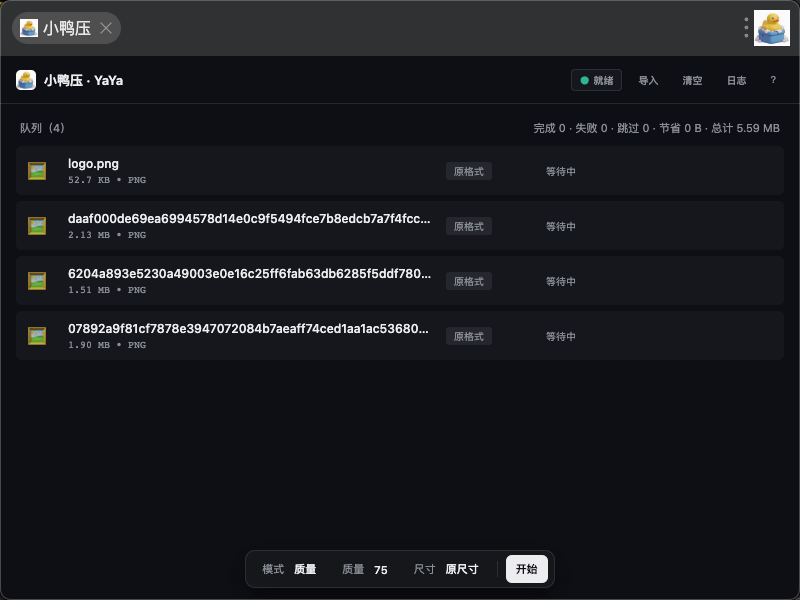Image resolution: width=800 pixels, height=600 pixels.
Task: Click the image icon for the 07892a9f81 file
Action: click(x=37, y=336)
